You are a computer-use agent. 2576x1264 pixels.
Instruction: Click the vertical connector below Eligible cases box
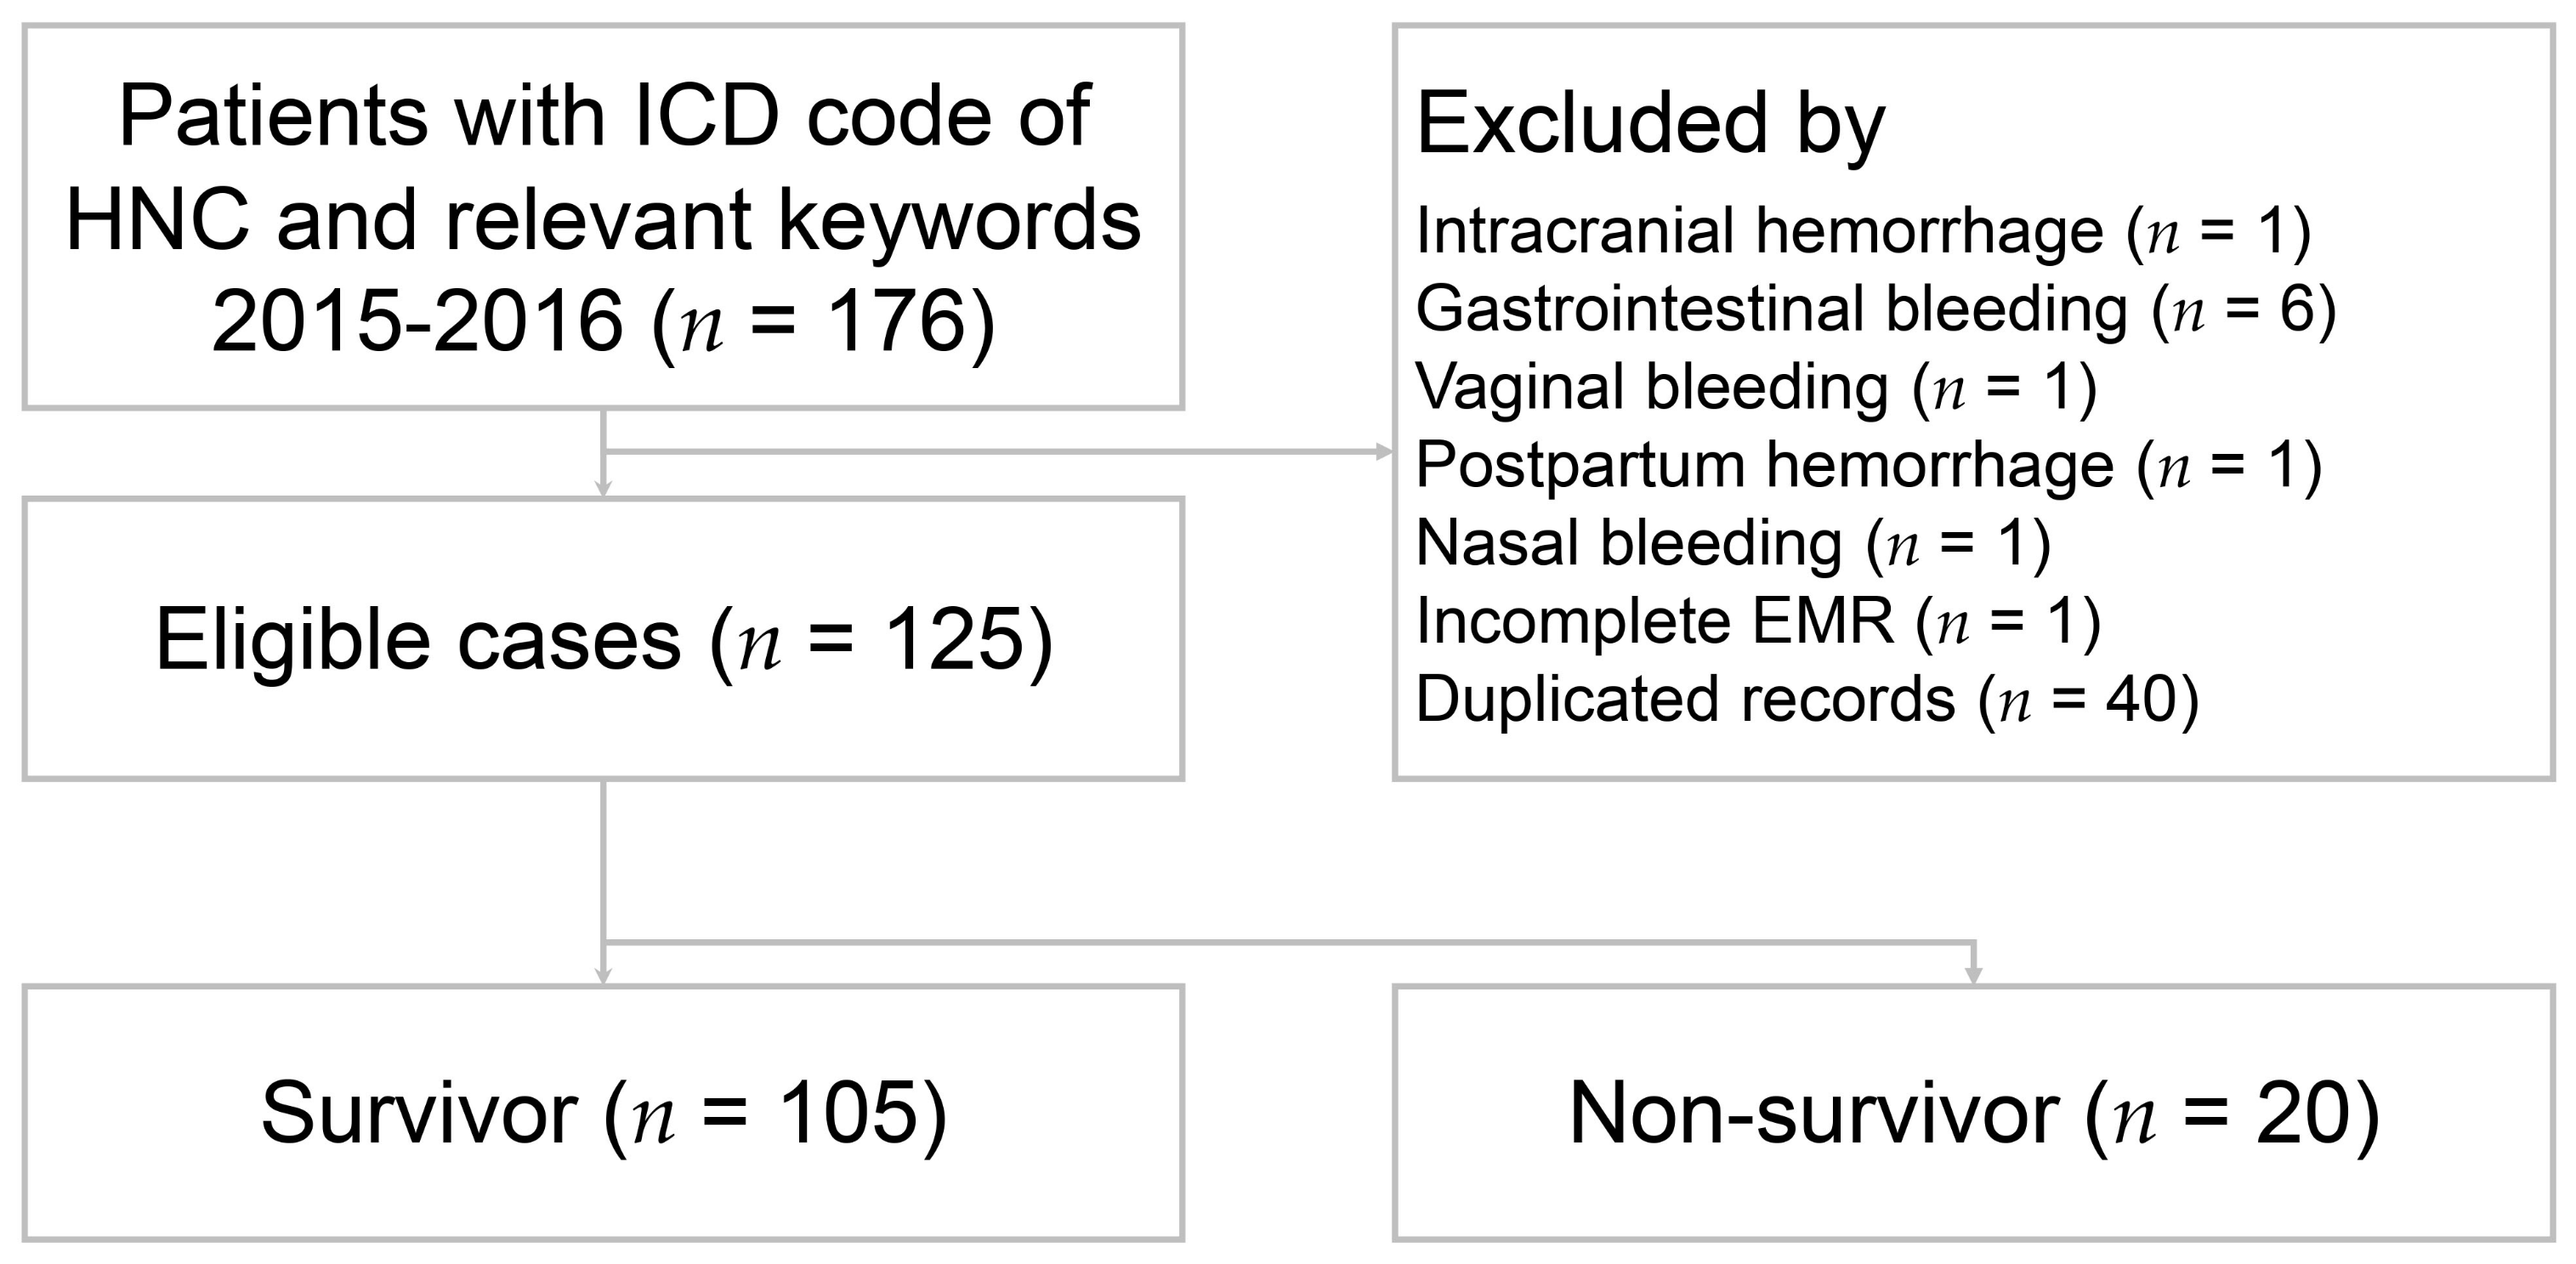pyautogui.click(x=603, y=860)
